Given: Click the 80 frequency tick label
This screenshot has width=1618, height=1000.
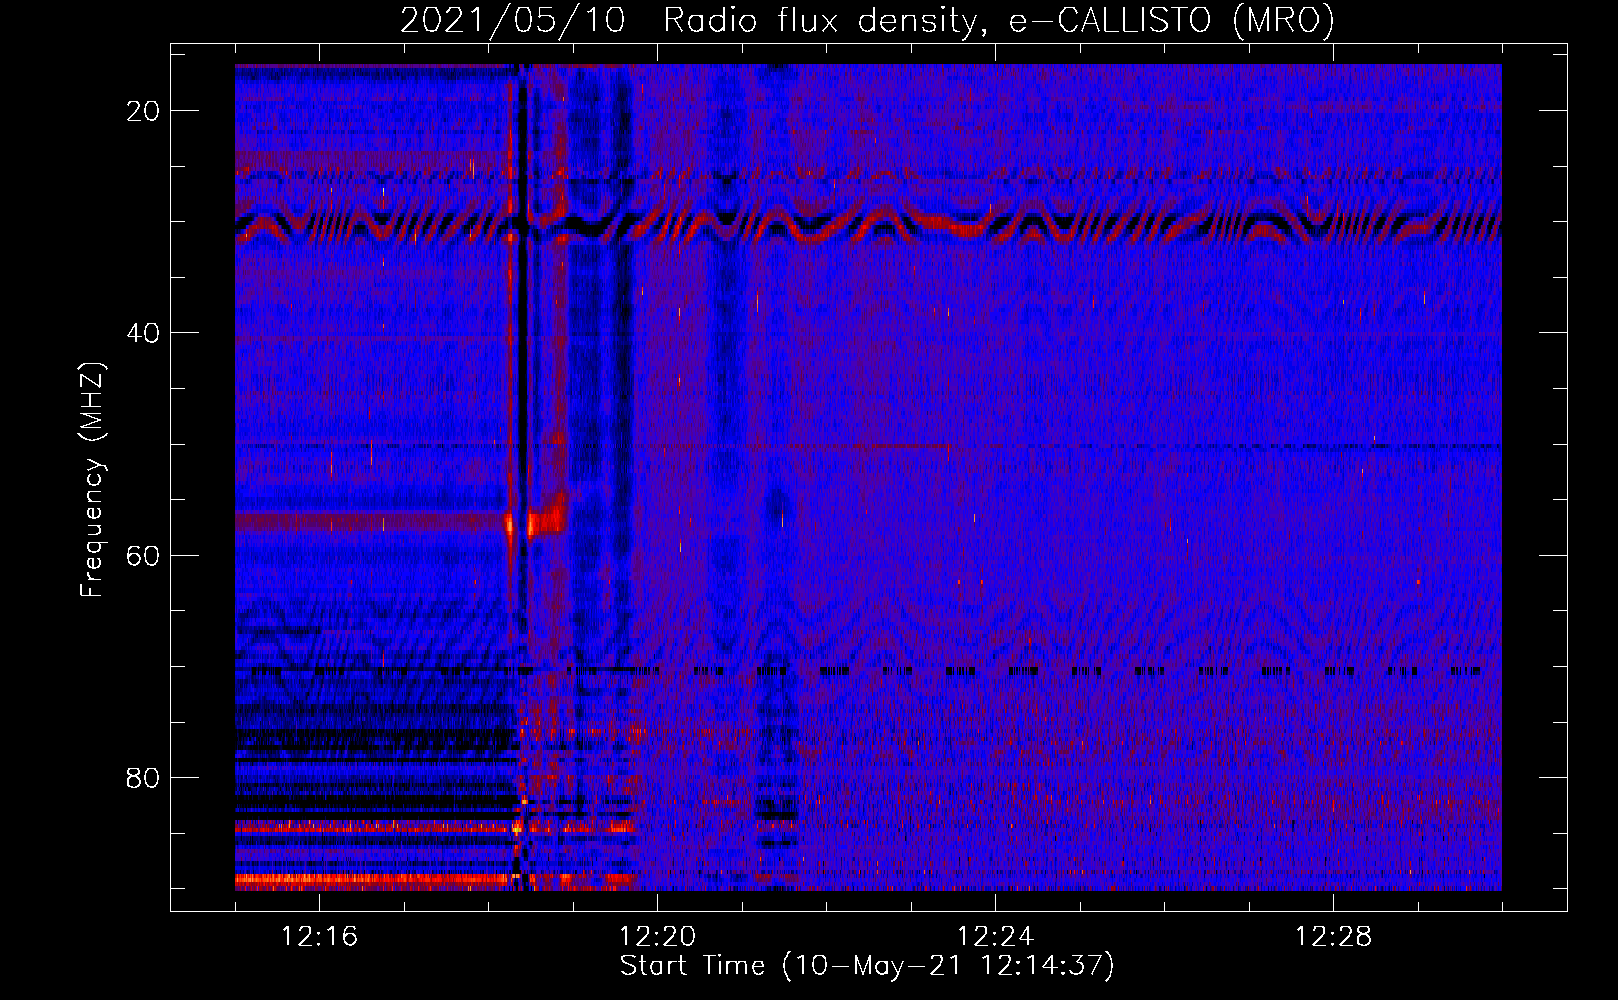Looking at the screenshot, I should click(143, 778).
